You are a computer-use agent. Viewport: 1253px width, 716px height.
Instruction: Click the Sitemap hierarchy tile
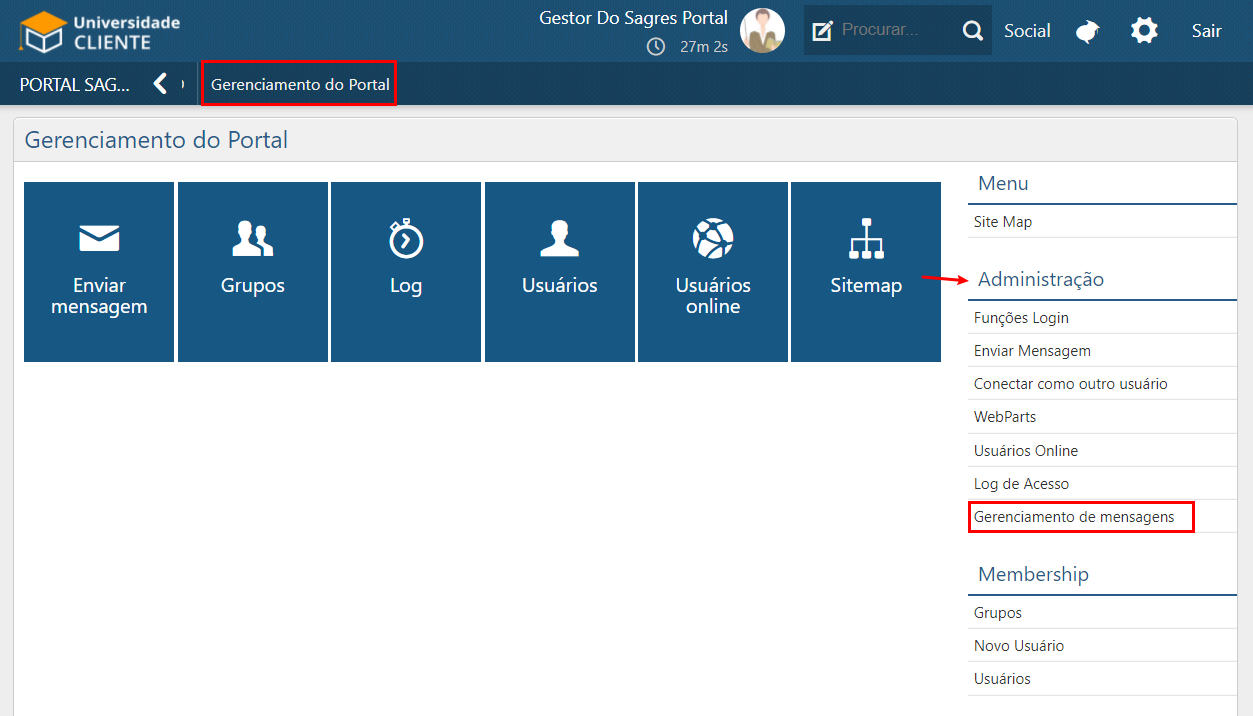(866, 271)
